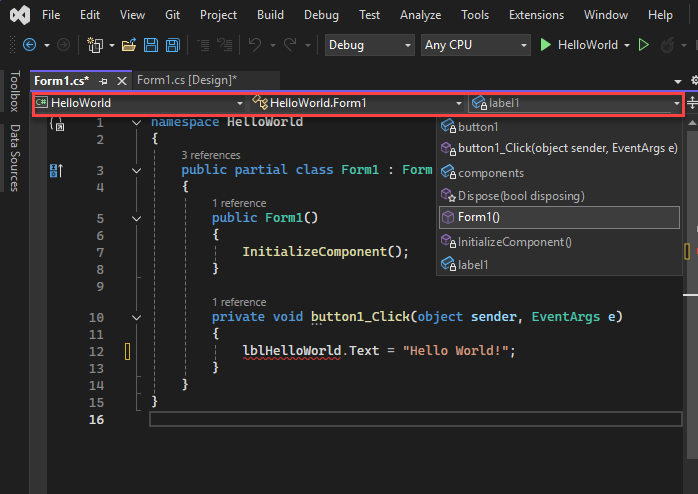Click the Undo arrow icon

point(254,45)
